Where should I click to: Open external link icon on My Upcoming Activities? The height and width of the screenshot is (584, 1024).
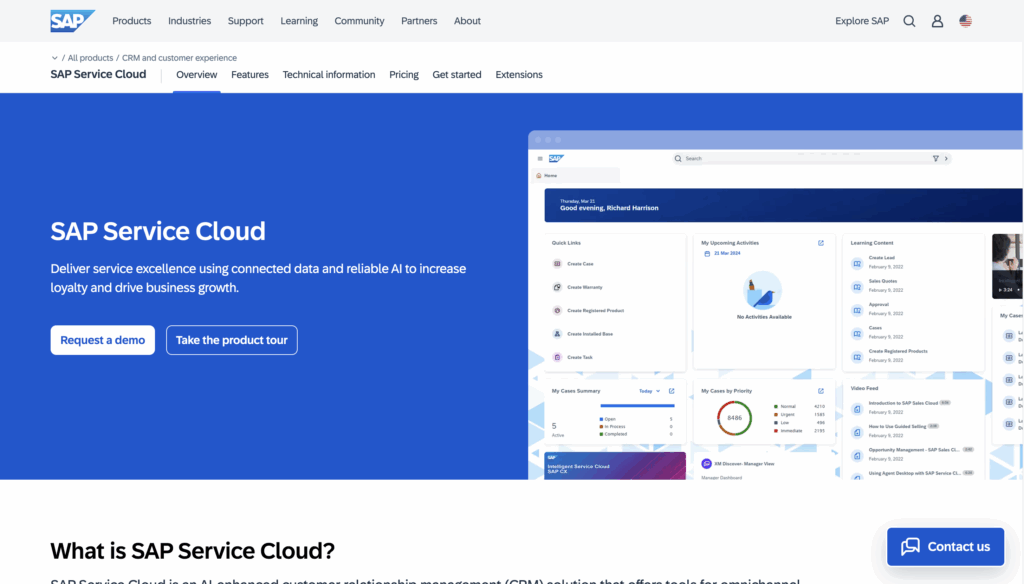821,243
